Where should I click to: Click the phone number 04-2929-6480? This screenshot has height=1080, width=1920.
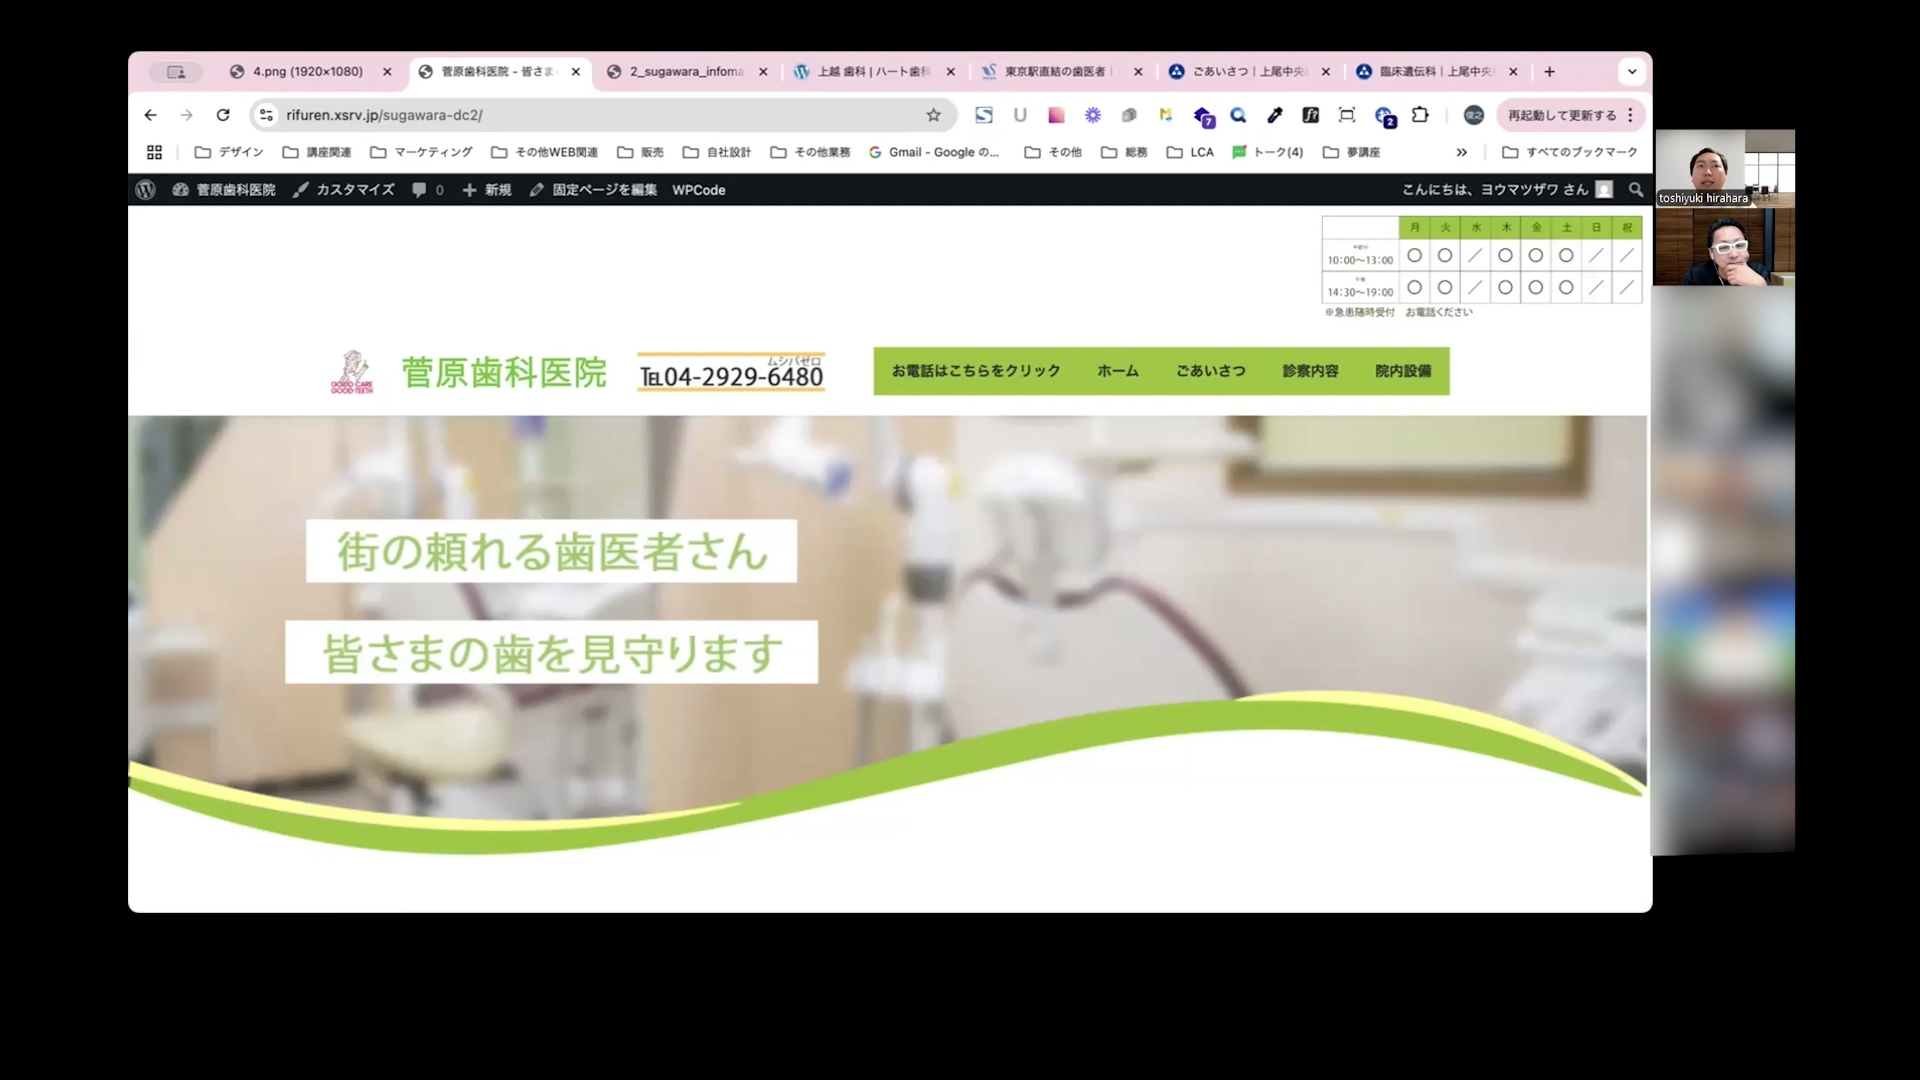[x=731, y=373]
